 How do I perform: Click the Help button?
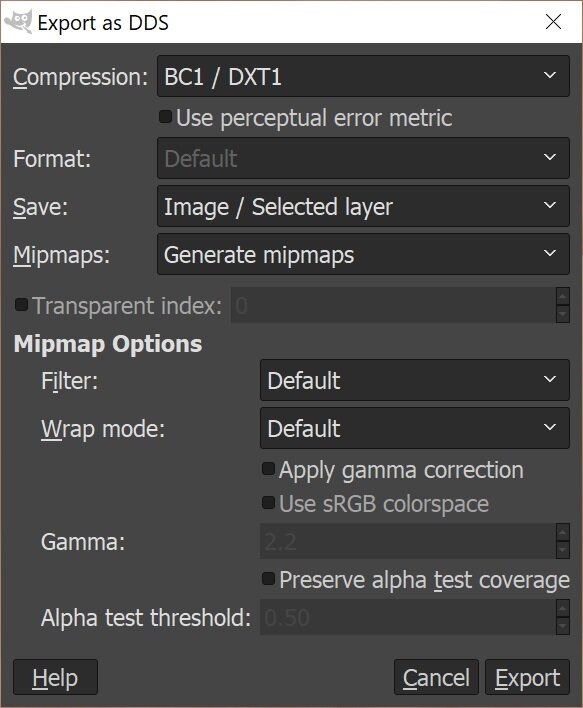[x=55, y=677]
